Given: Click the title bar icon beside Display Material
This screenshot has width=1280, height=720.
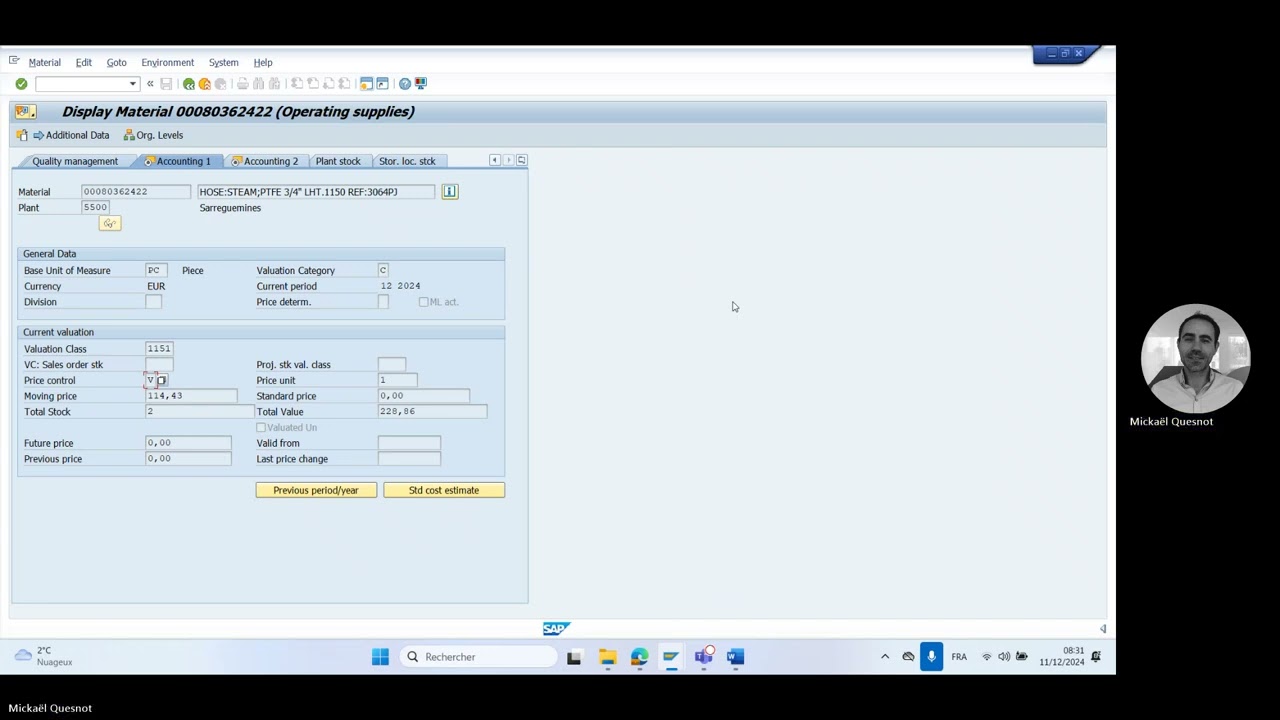Looking at the screenshot, I should [x=25, y=112].
